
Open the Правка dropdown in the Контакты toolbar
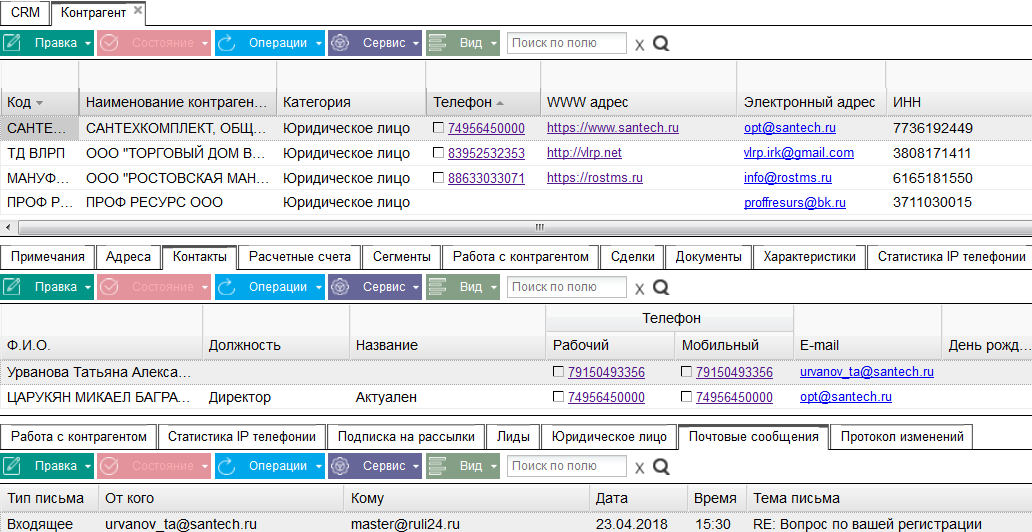[88, 288]
